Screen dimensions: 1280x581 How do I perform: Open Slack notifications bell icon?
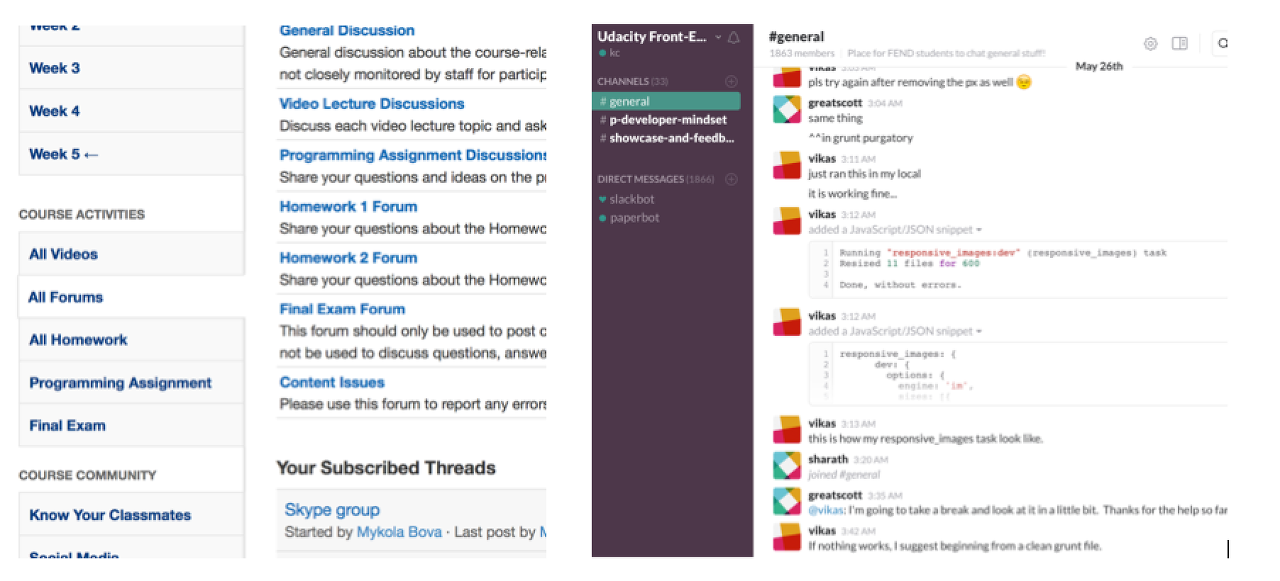733,38
